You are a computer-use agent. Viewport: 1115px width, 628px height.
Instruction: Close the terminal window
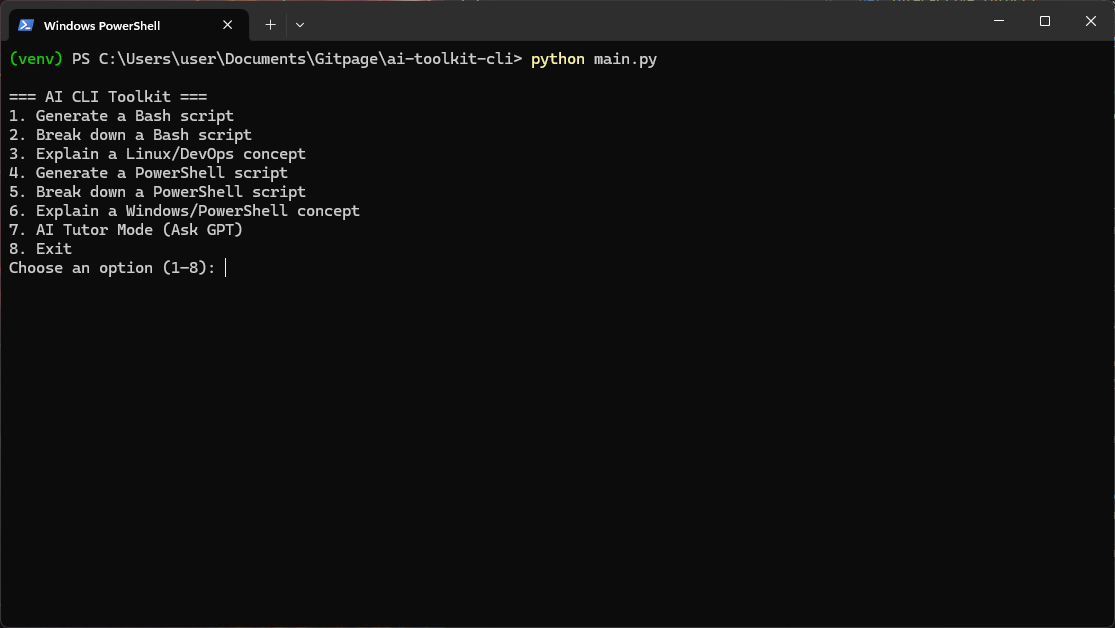[1091, 21]
